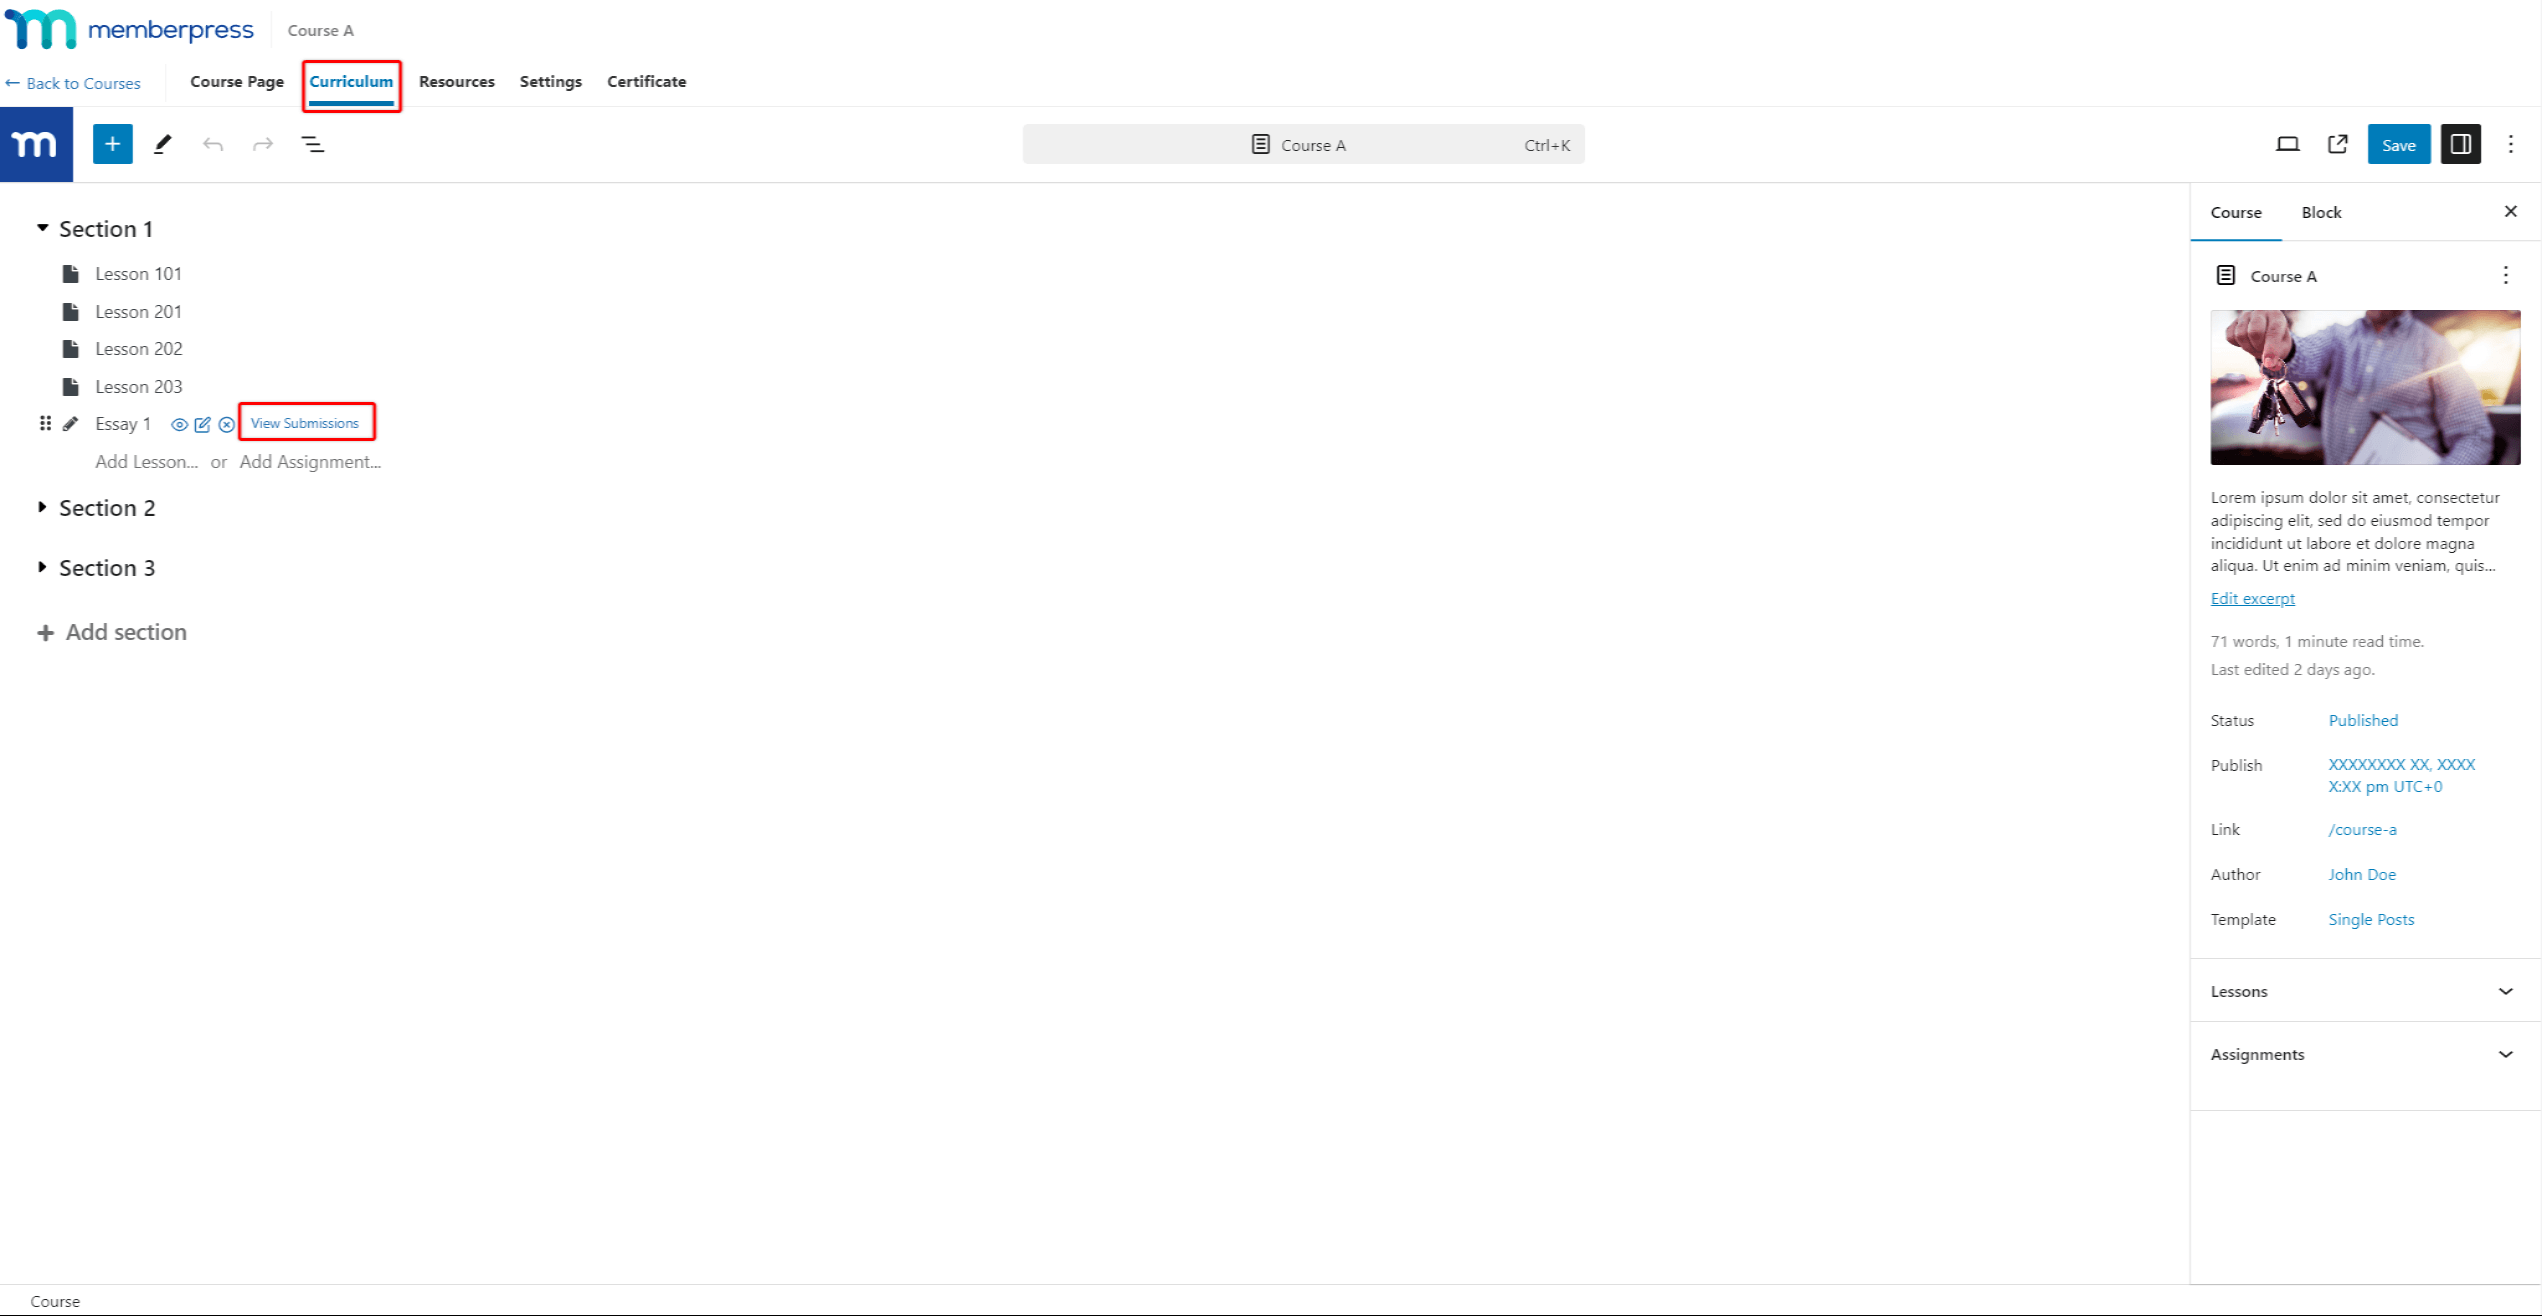2542x1316 pixels.
Task: Click the View Submissions button for Essay 1
Action: click(x=304, y=423)
